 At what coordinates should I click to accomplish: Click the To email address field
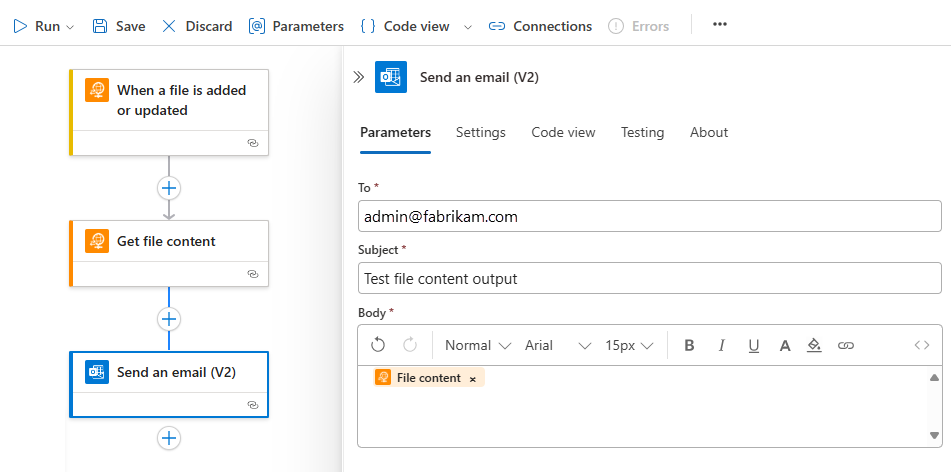[649, 216]
